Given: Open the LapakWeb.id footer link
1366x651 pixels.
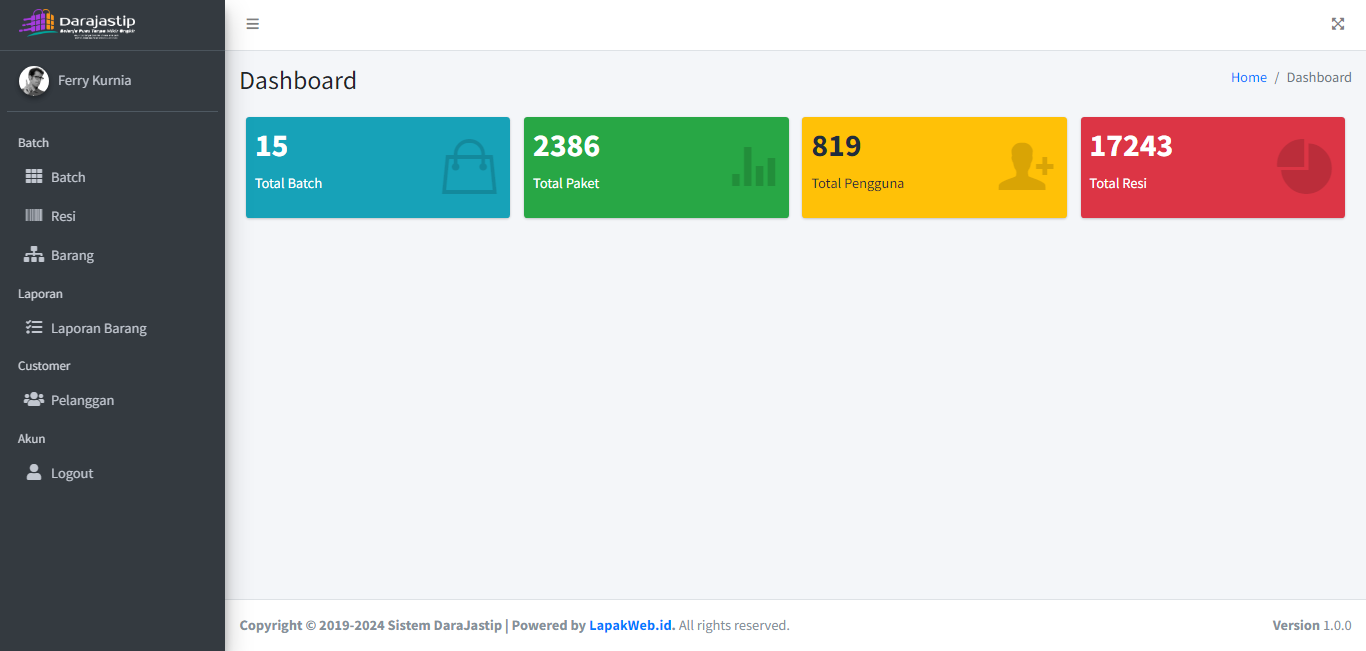Looking at the screenshot, I should tap(631, 625).
